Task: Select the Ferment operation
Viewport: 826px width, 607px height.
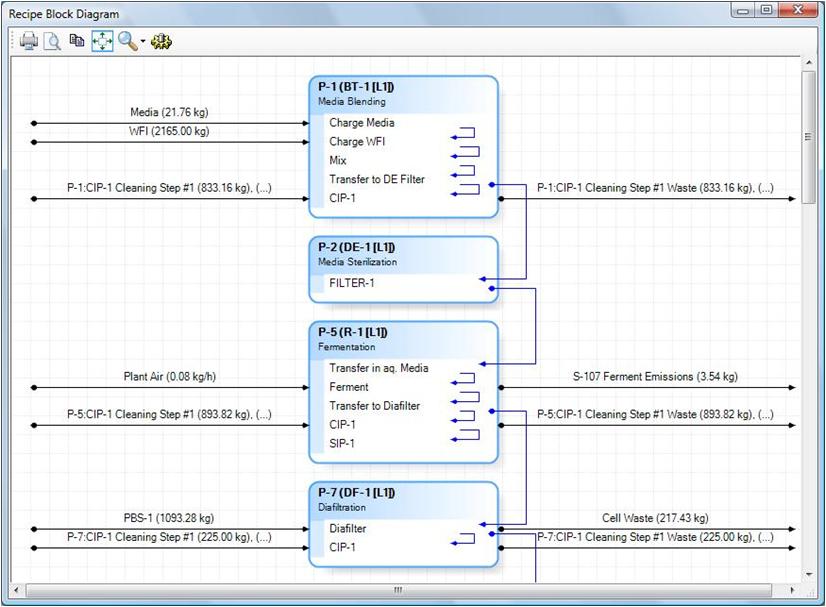Action: pyautogui.click(x=348, y=387)
